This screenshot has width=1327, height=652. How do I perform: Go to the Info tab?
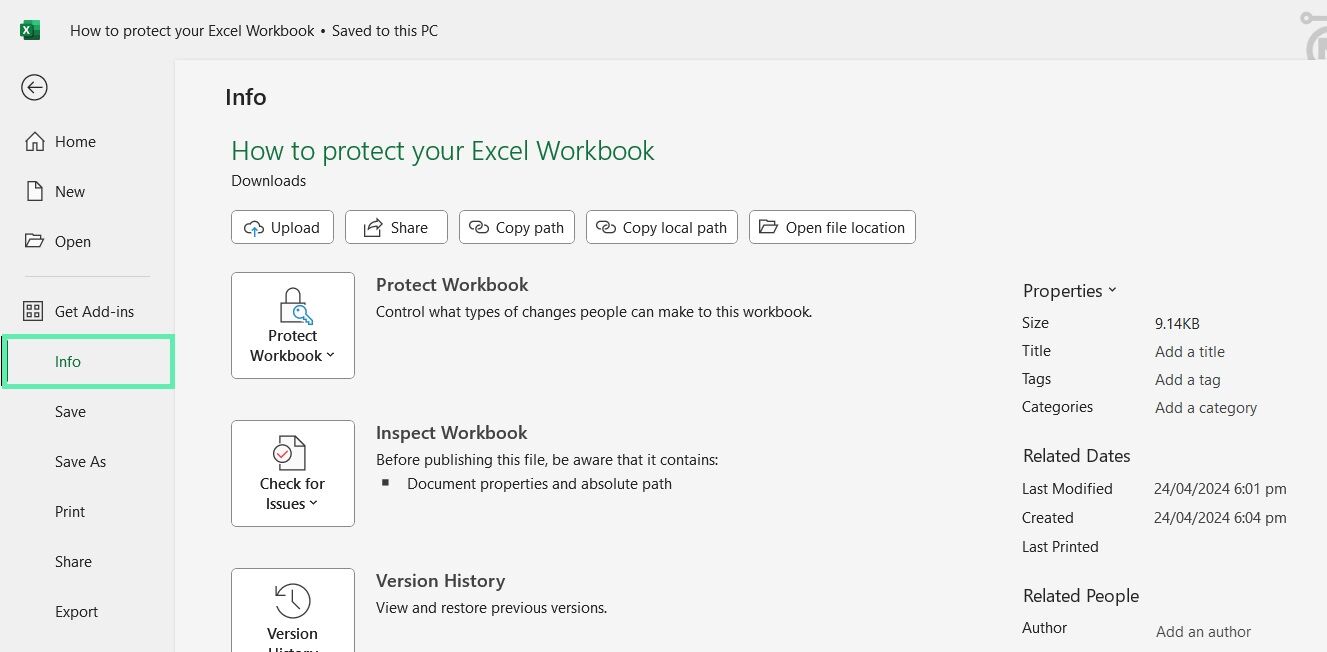pos(88,361)
